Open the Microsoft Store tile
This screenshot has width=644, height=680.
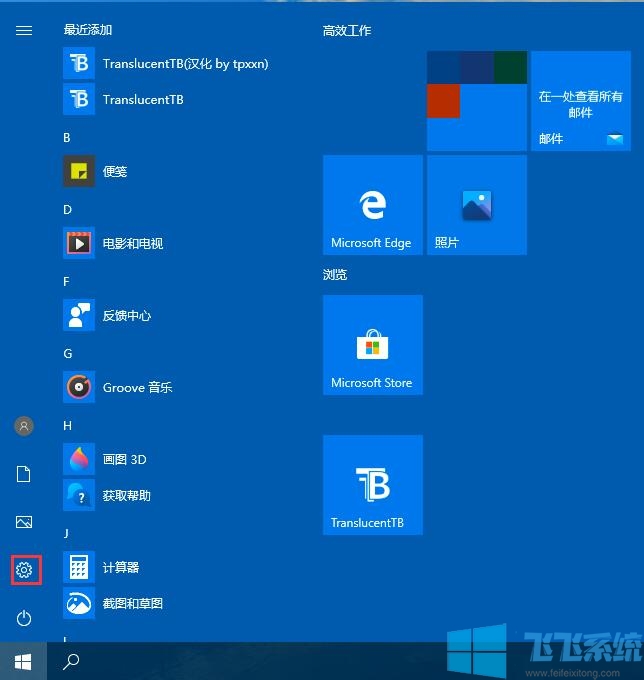[372, 345]
